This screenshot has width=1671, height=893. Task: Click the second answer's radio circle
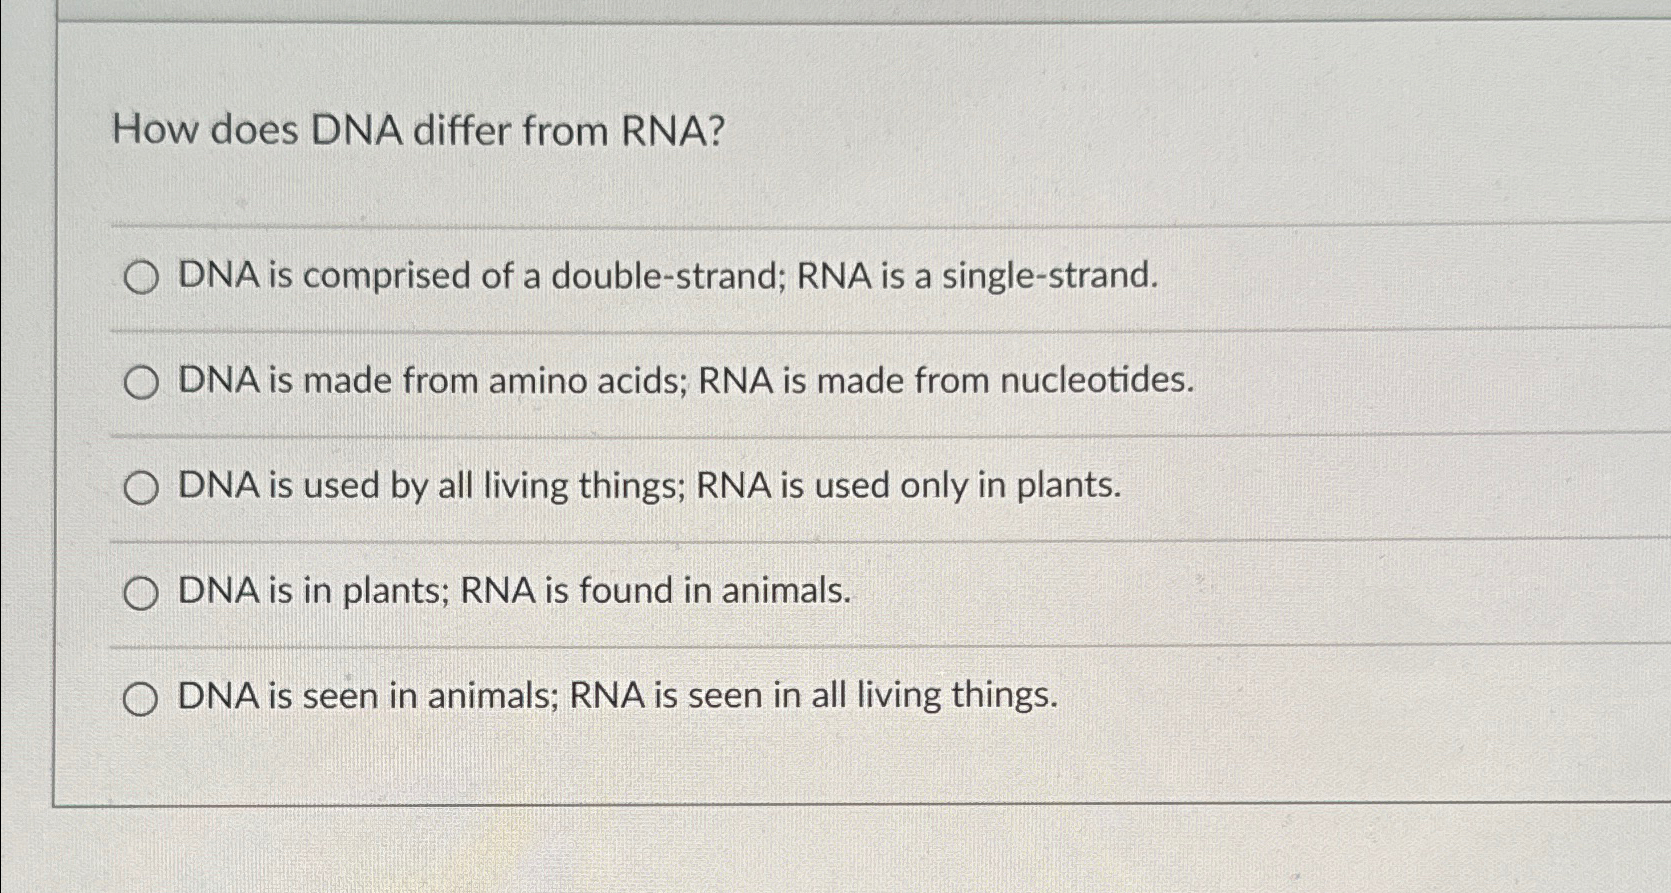143,383
